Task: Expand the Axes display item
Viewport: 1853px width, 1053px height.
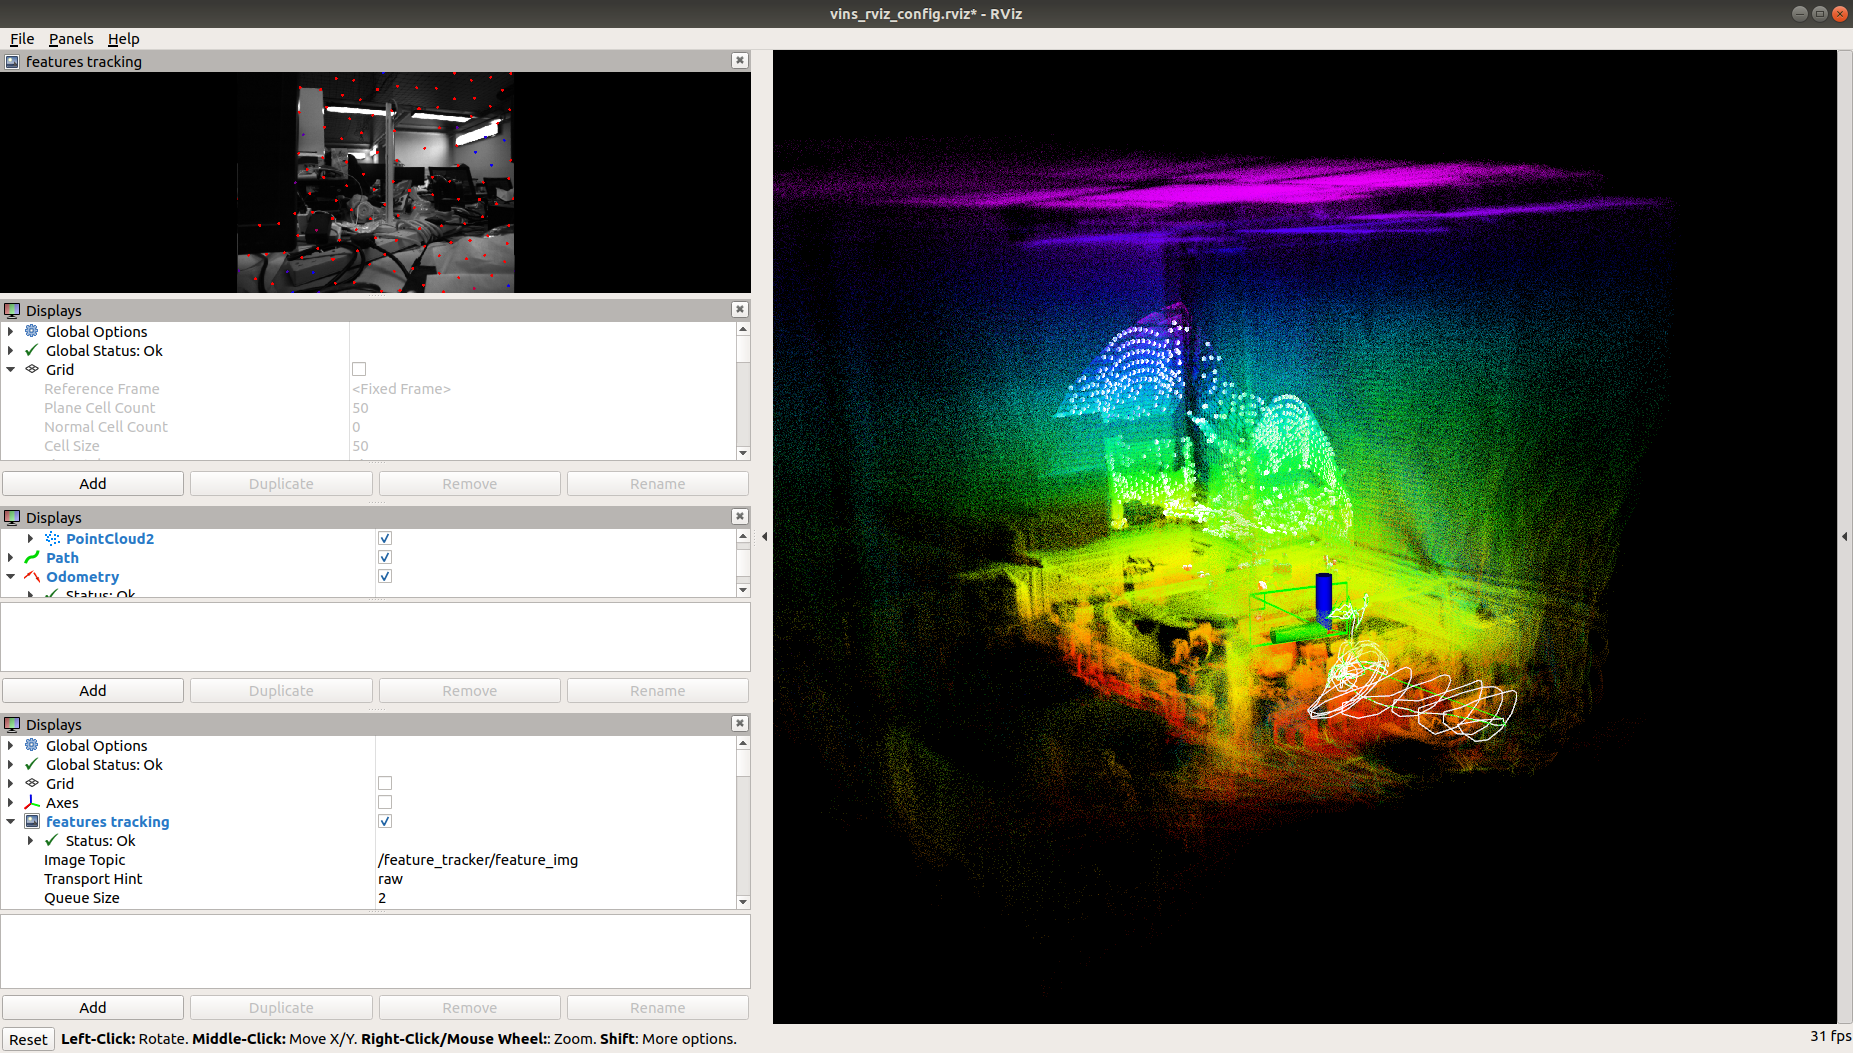Action: pyautogui.click(x=11, y=802)
